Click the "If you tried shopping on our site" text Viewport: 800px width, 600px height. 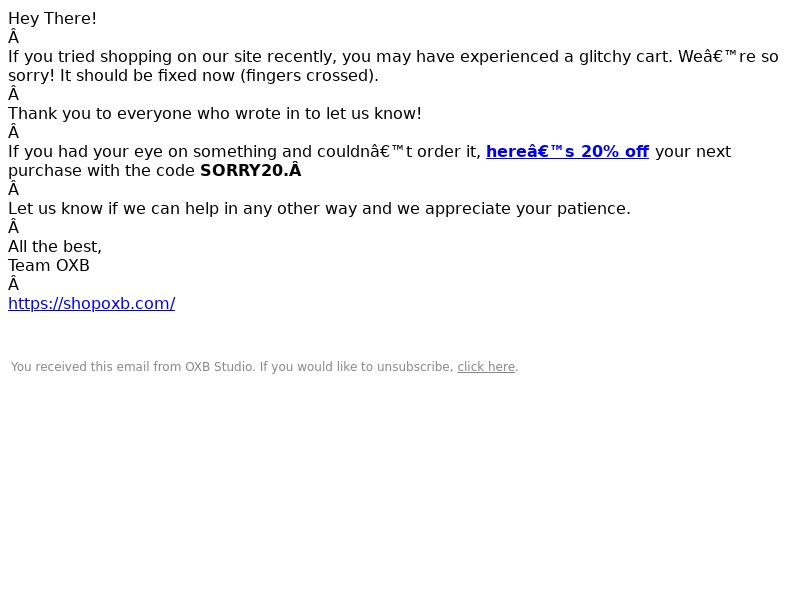[134, 57]
